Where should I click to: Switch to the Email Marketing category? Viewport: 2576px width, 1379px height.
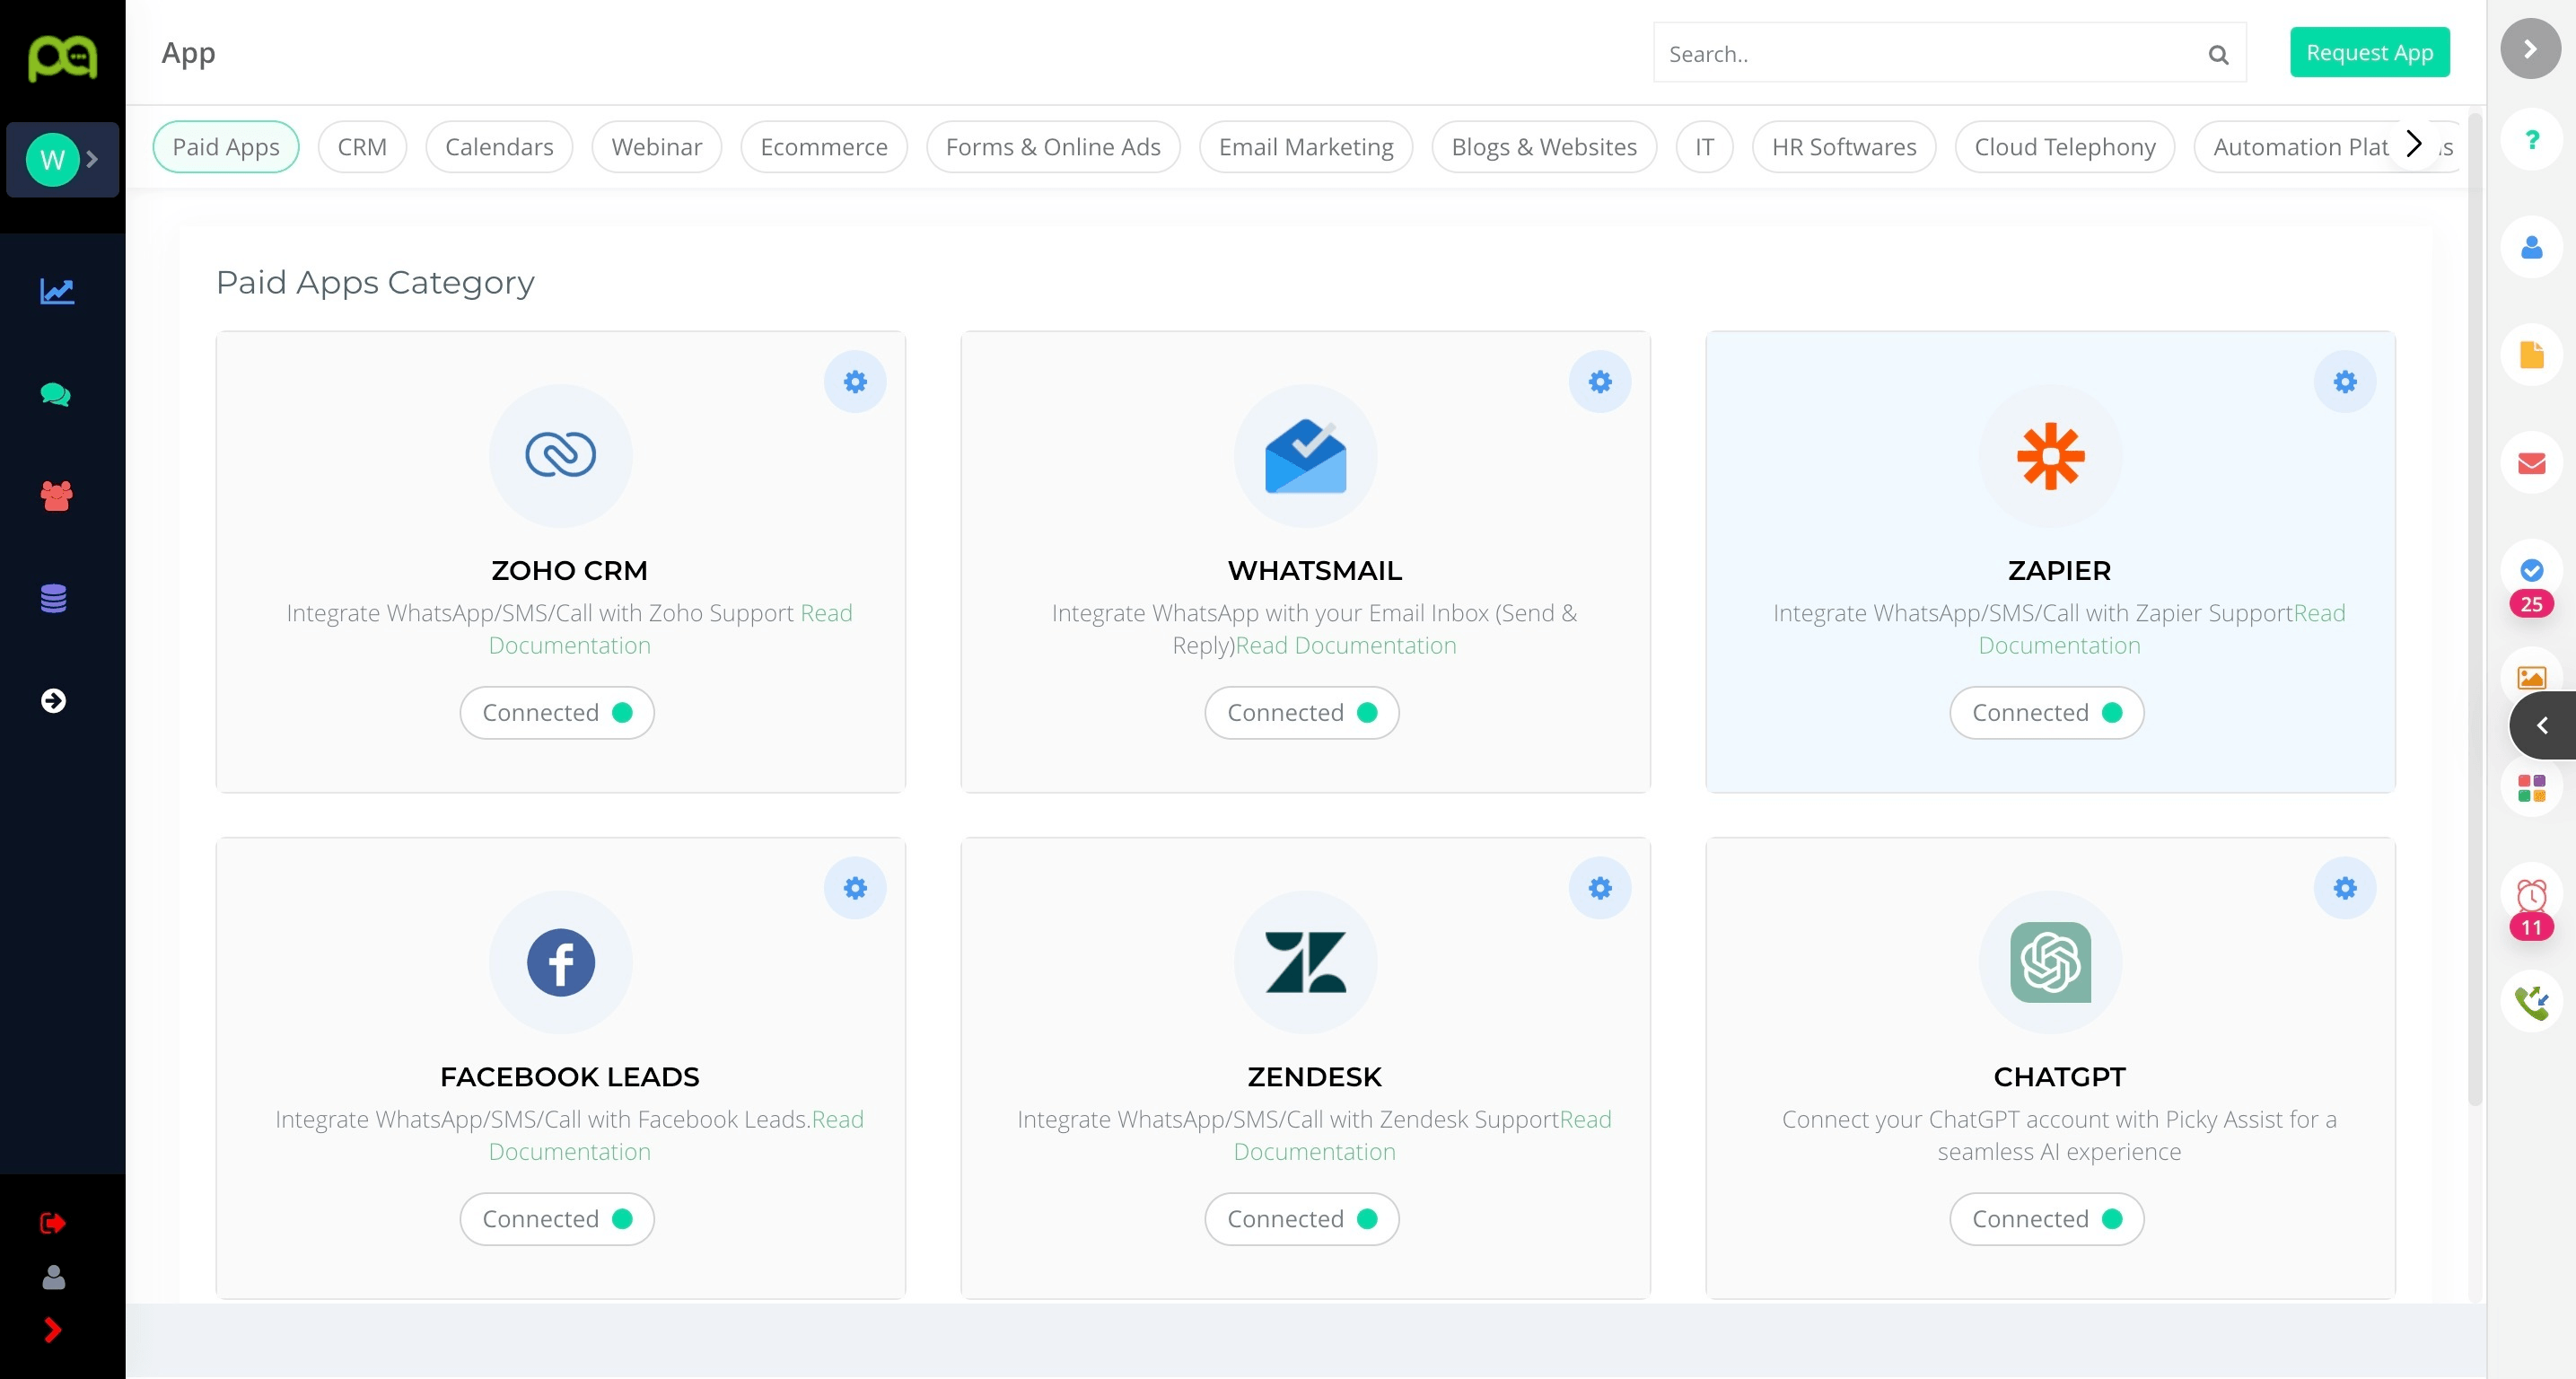1306,147
